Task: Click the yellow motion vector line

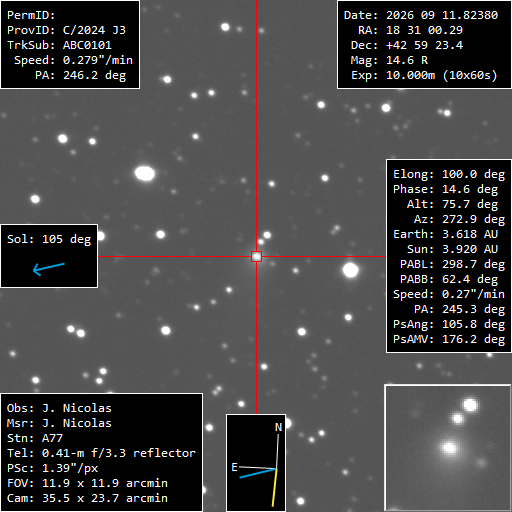Action: tap(275, 488)
